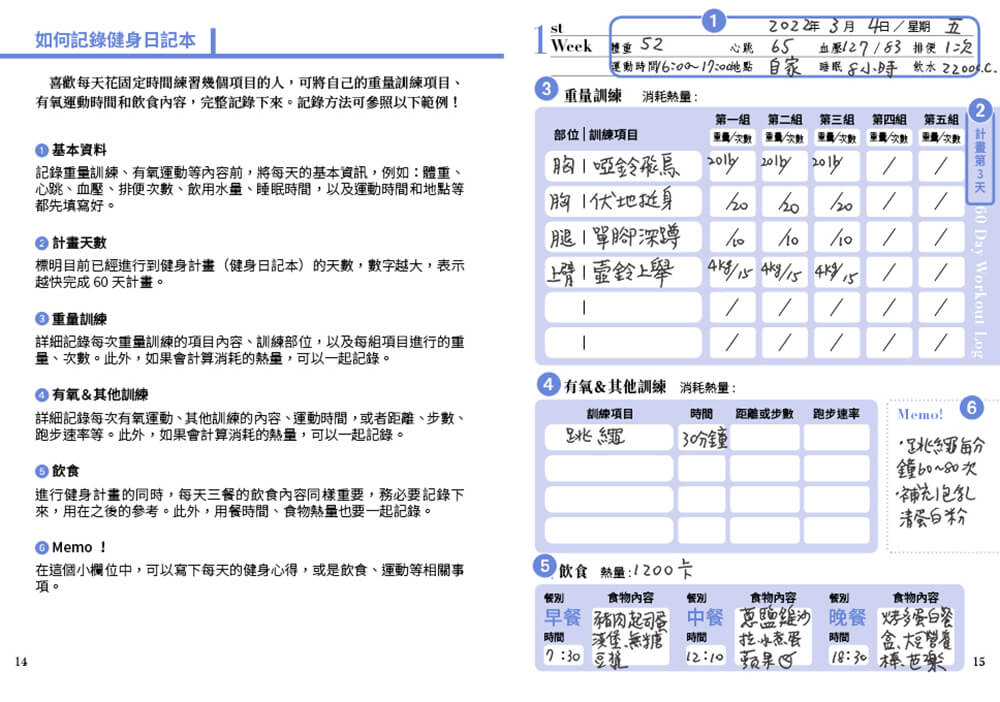Select the left-page heading 基本資料
Screen dimensions: 1000x702
(x=79, y=150)
